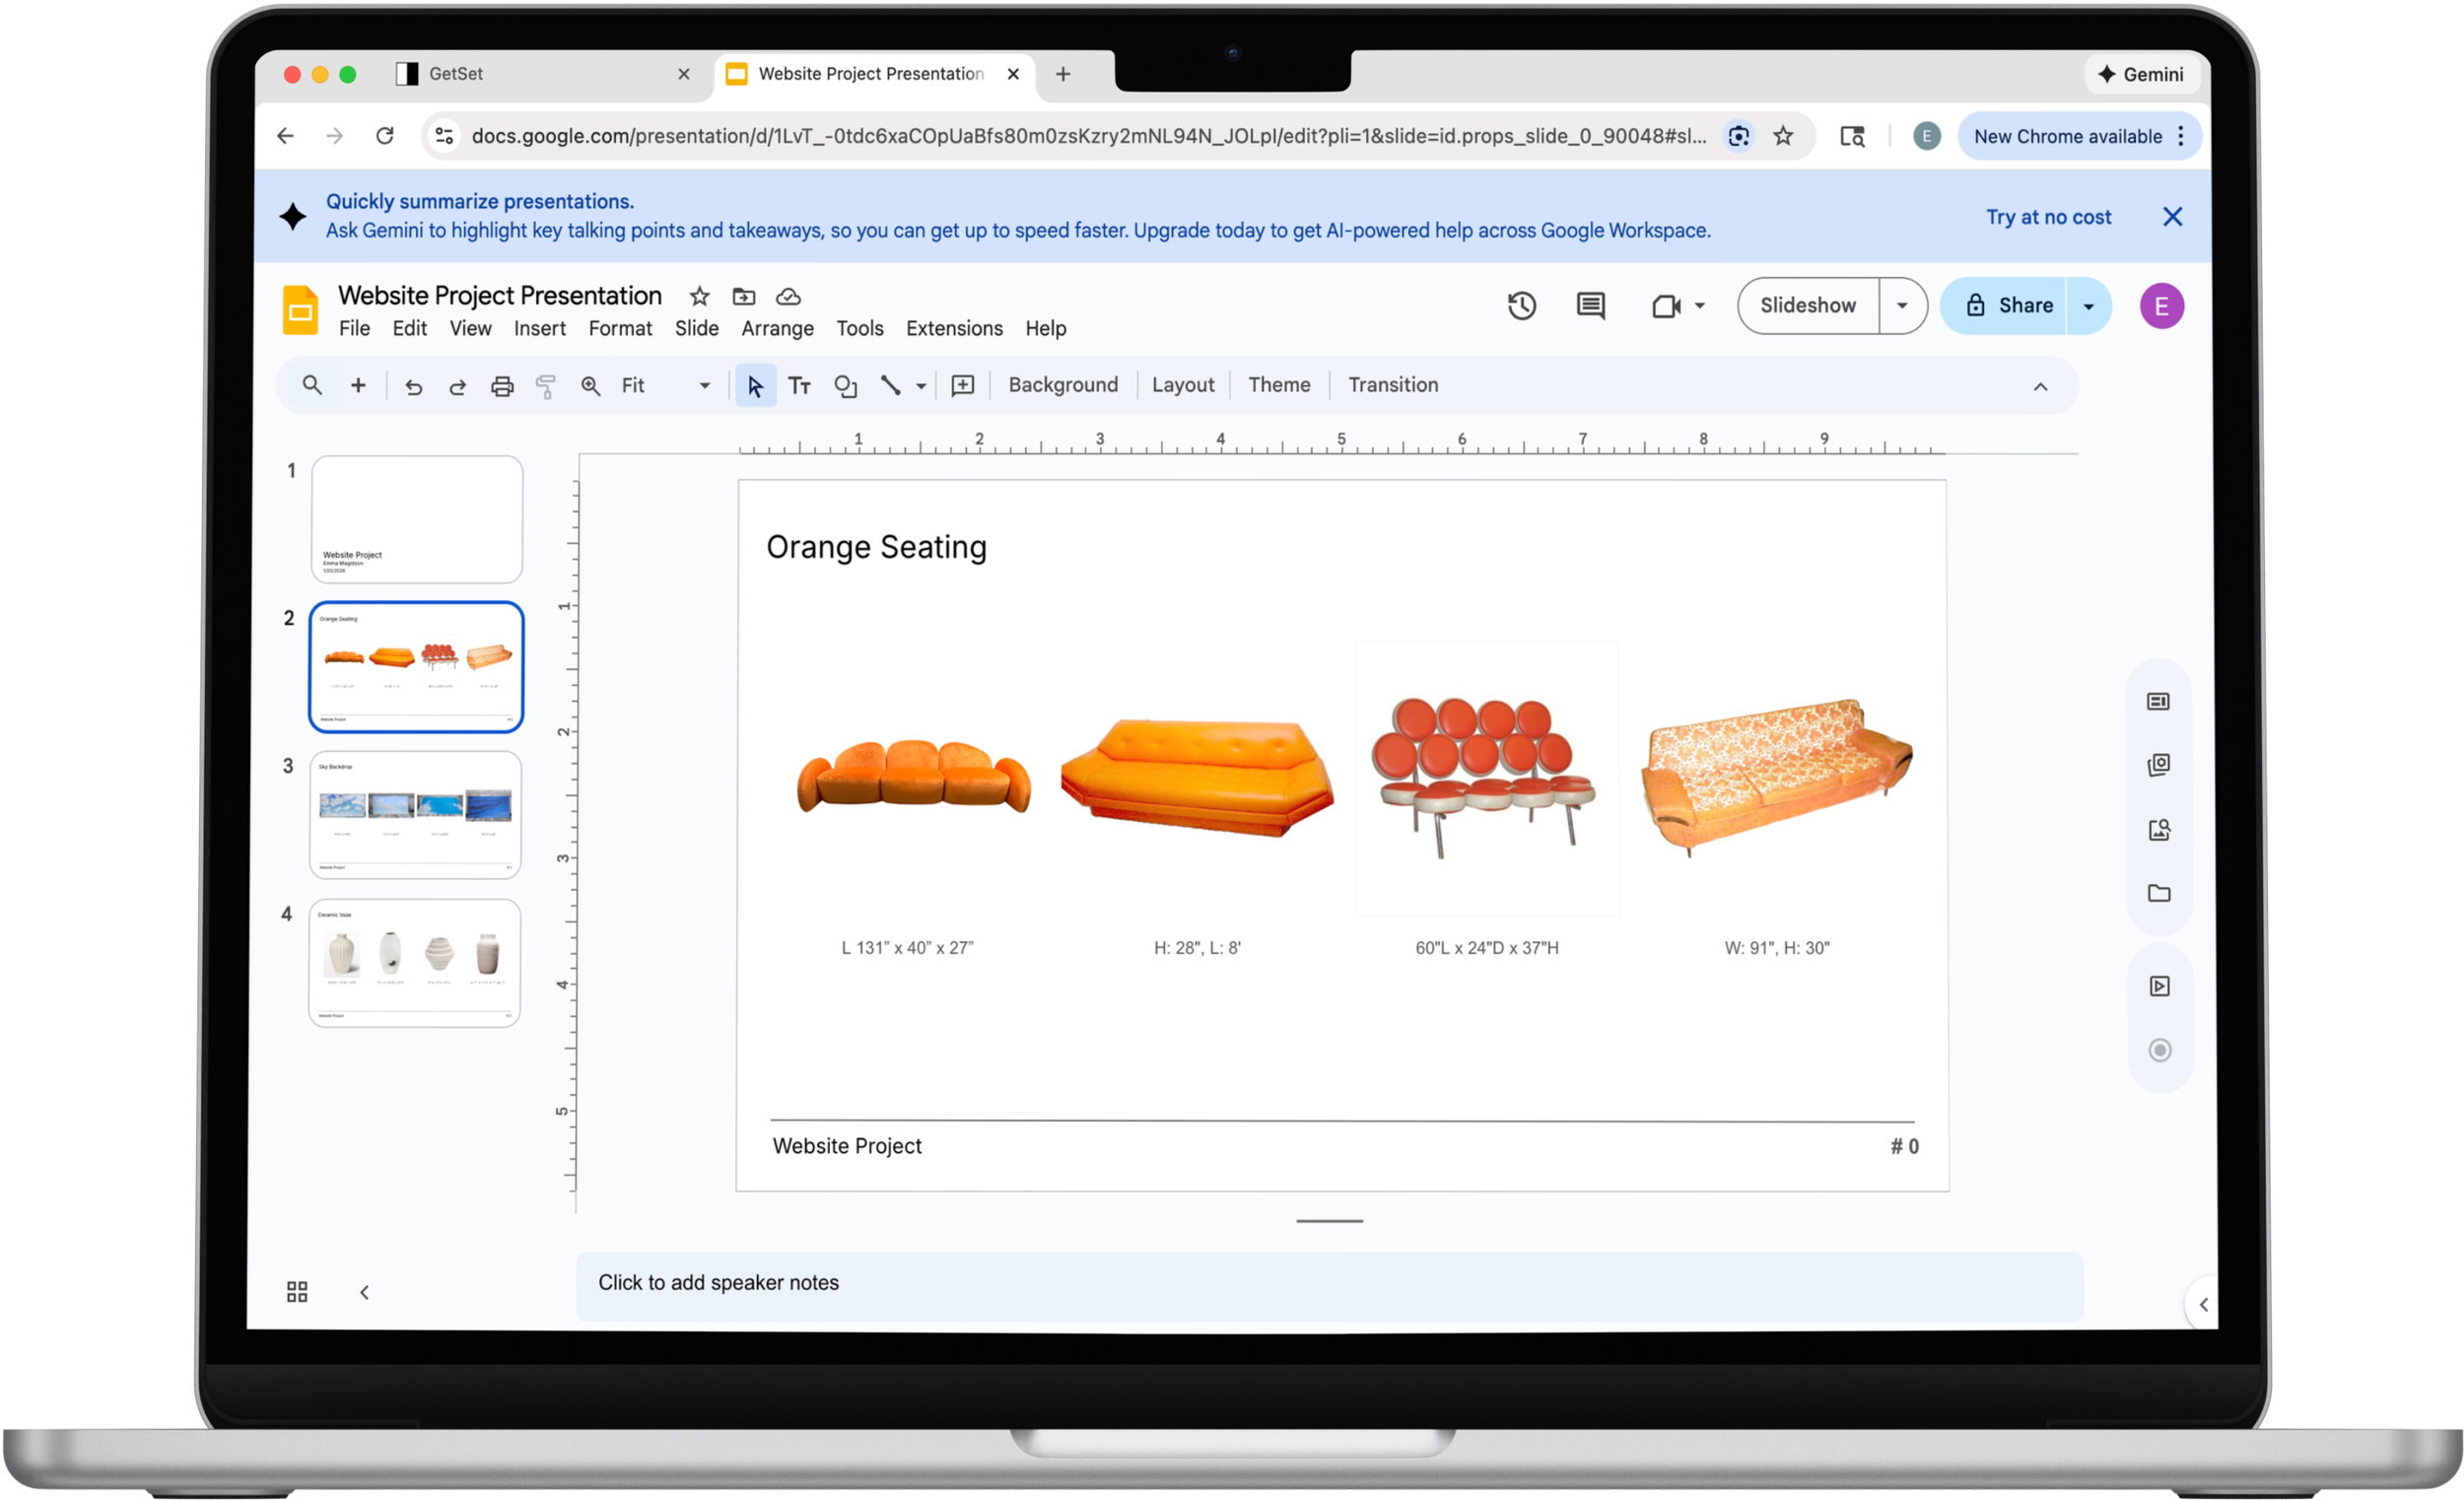Viewport: 2464px width, 1500px height.
Task: Use the paint format tool
Action: point(546,385)
